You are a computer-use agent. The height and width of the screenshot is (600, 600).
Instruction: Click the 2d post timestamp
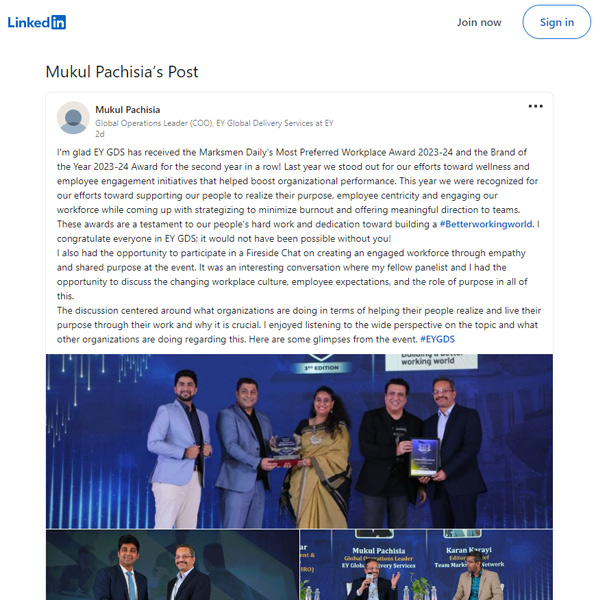[99, 134]
